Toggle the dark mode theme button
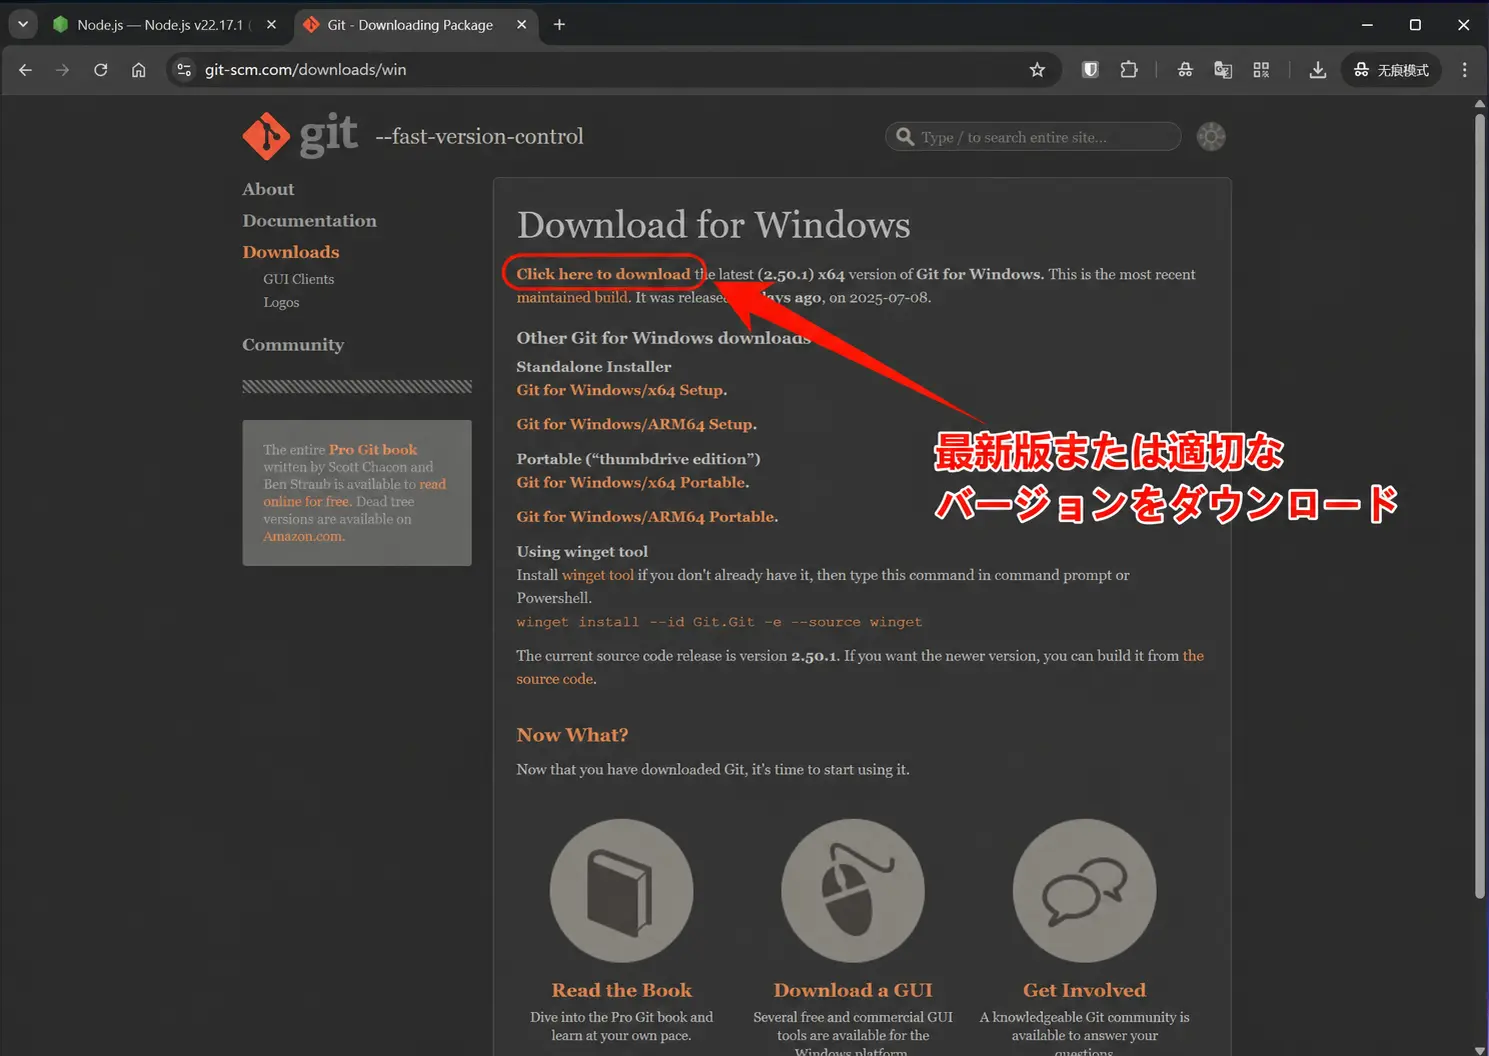The width and height of the screenshot is (1489, 1056). (1211, 137)
